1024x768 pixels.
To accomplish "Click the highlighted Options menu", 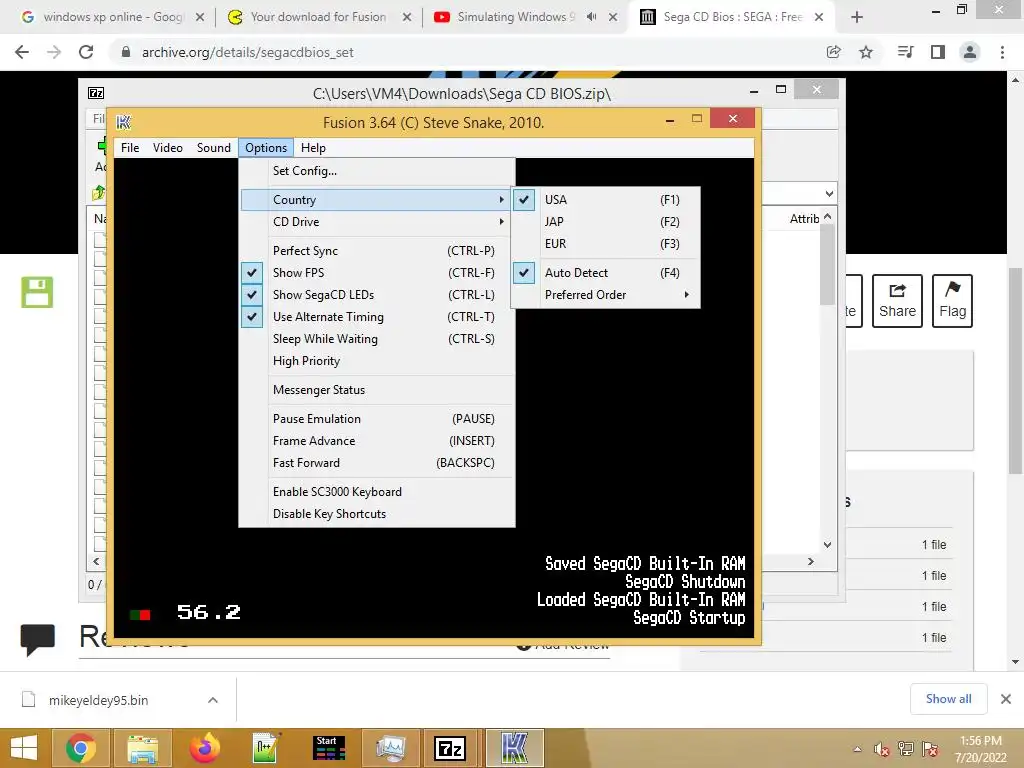I will [266, 148].
